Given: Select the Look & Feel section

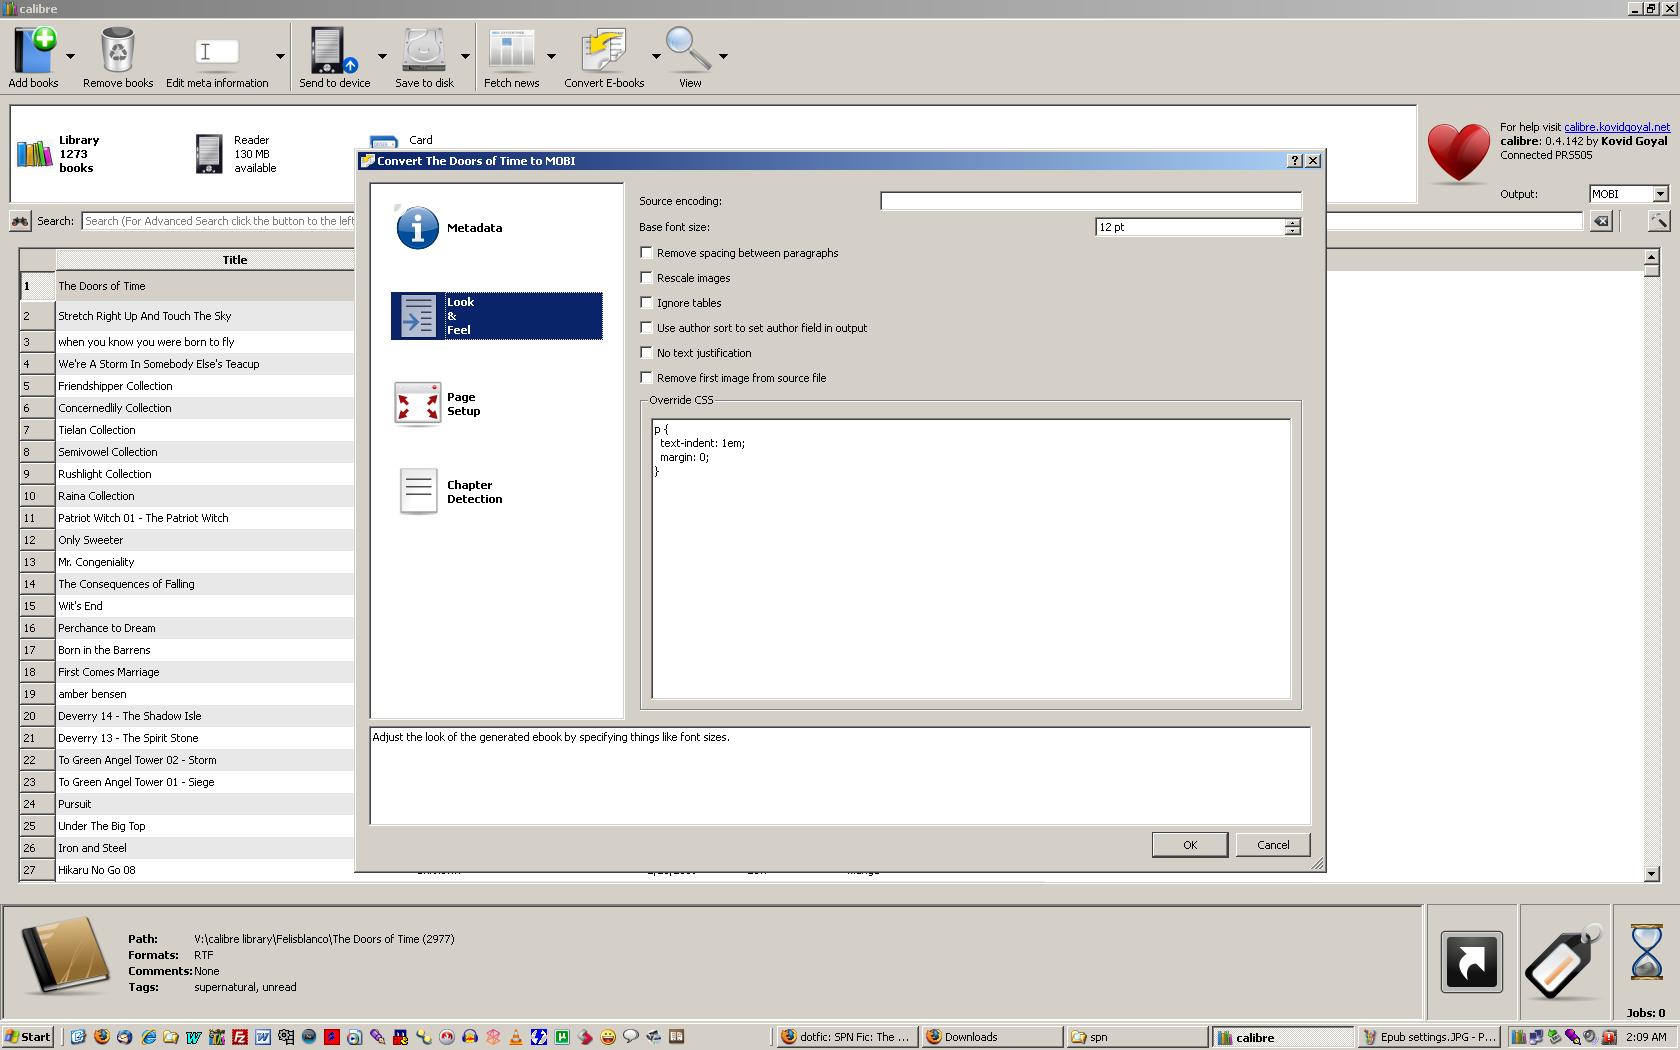Looking at the screenshot, I should click(497, 316).
